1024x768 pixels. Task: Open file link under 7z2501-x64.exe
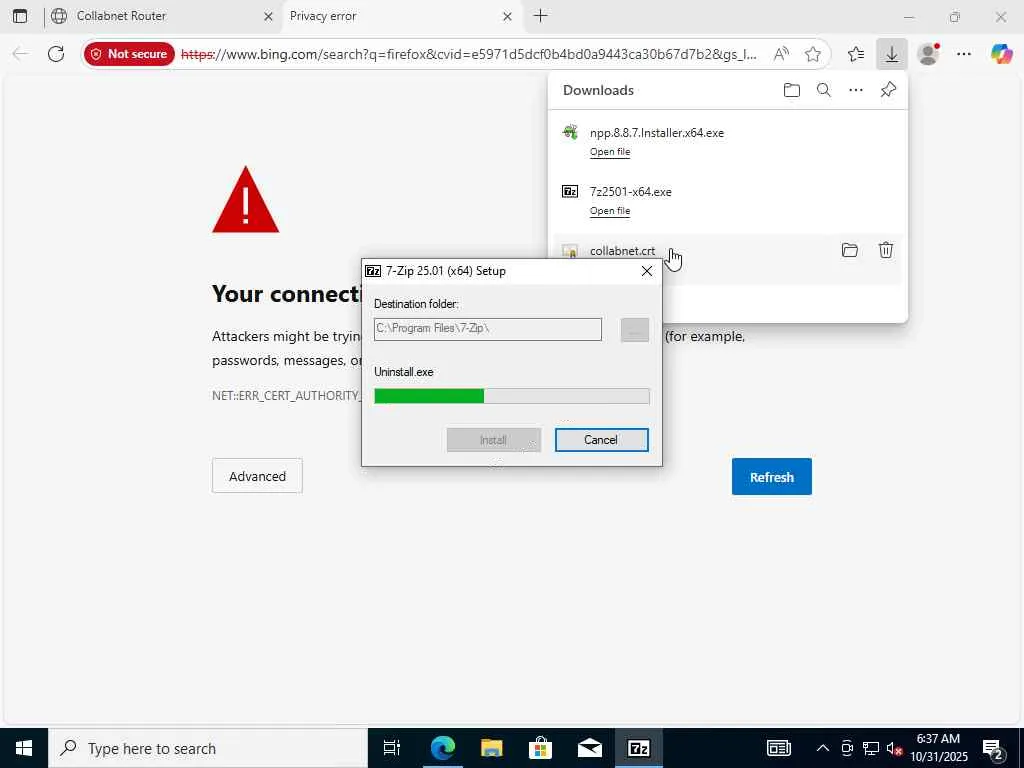[x=610, y=211]
